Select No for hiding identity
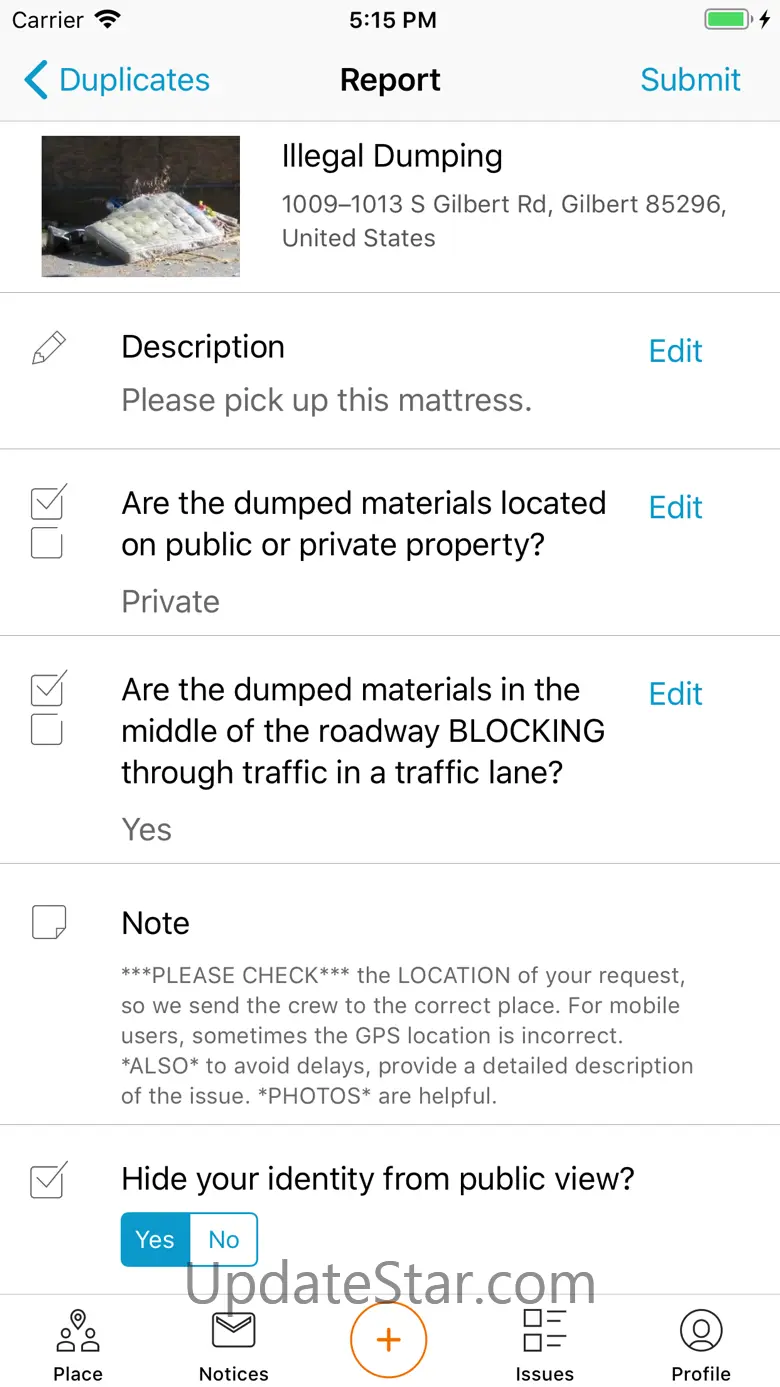This screenshot has height=1387, width=780. [x=224, y=1240]
